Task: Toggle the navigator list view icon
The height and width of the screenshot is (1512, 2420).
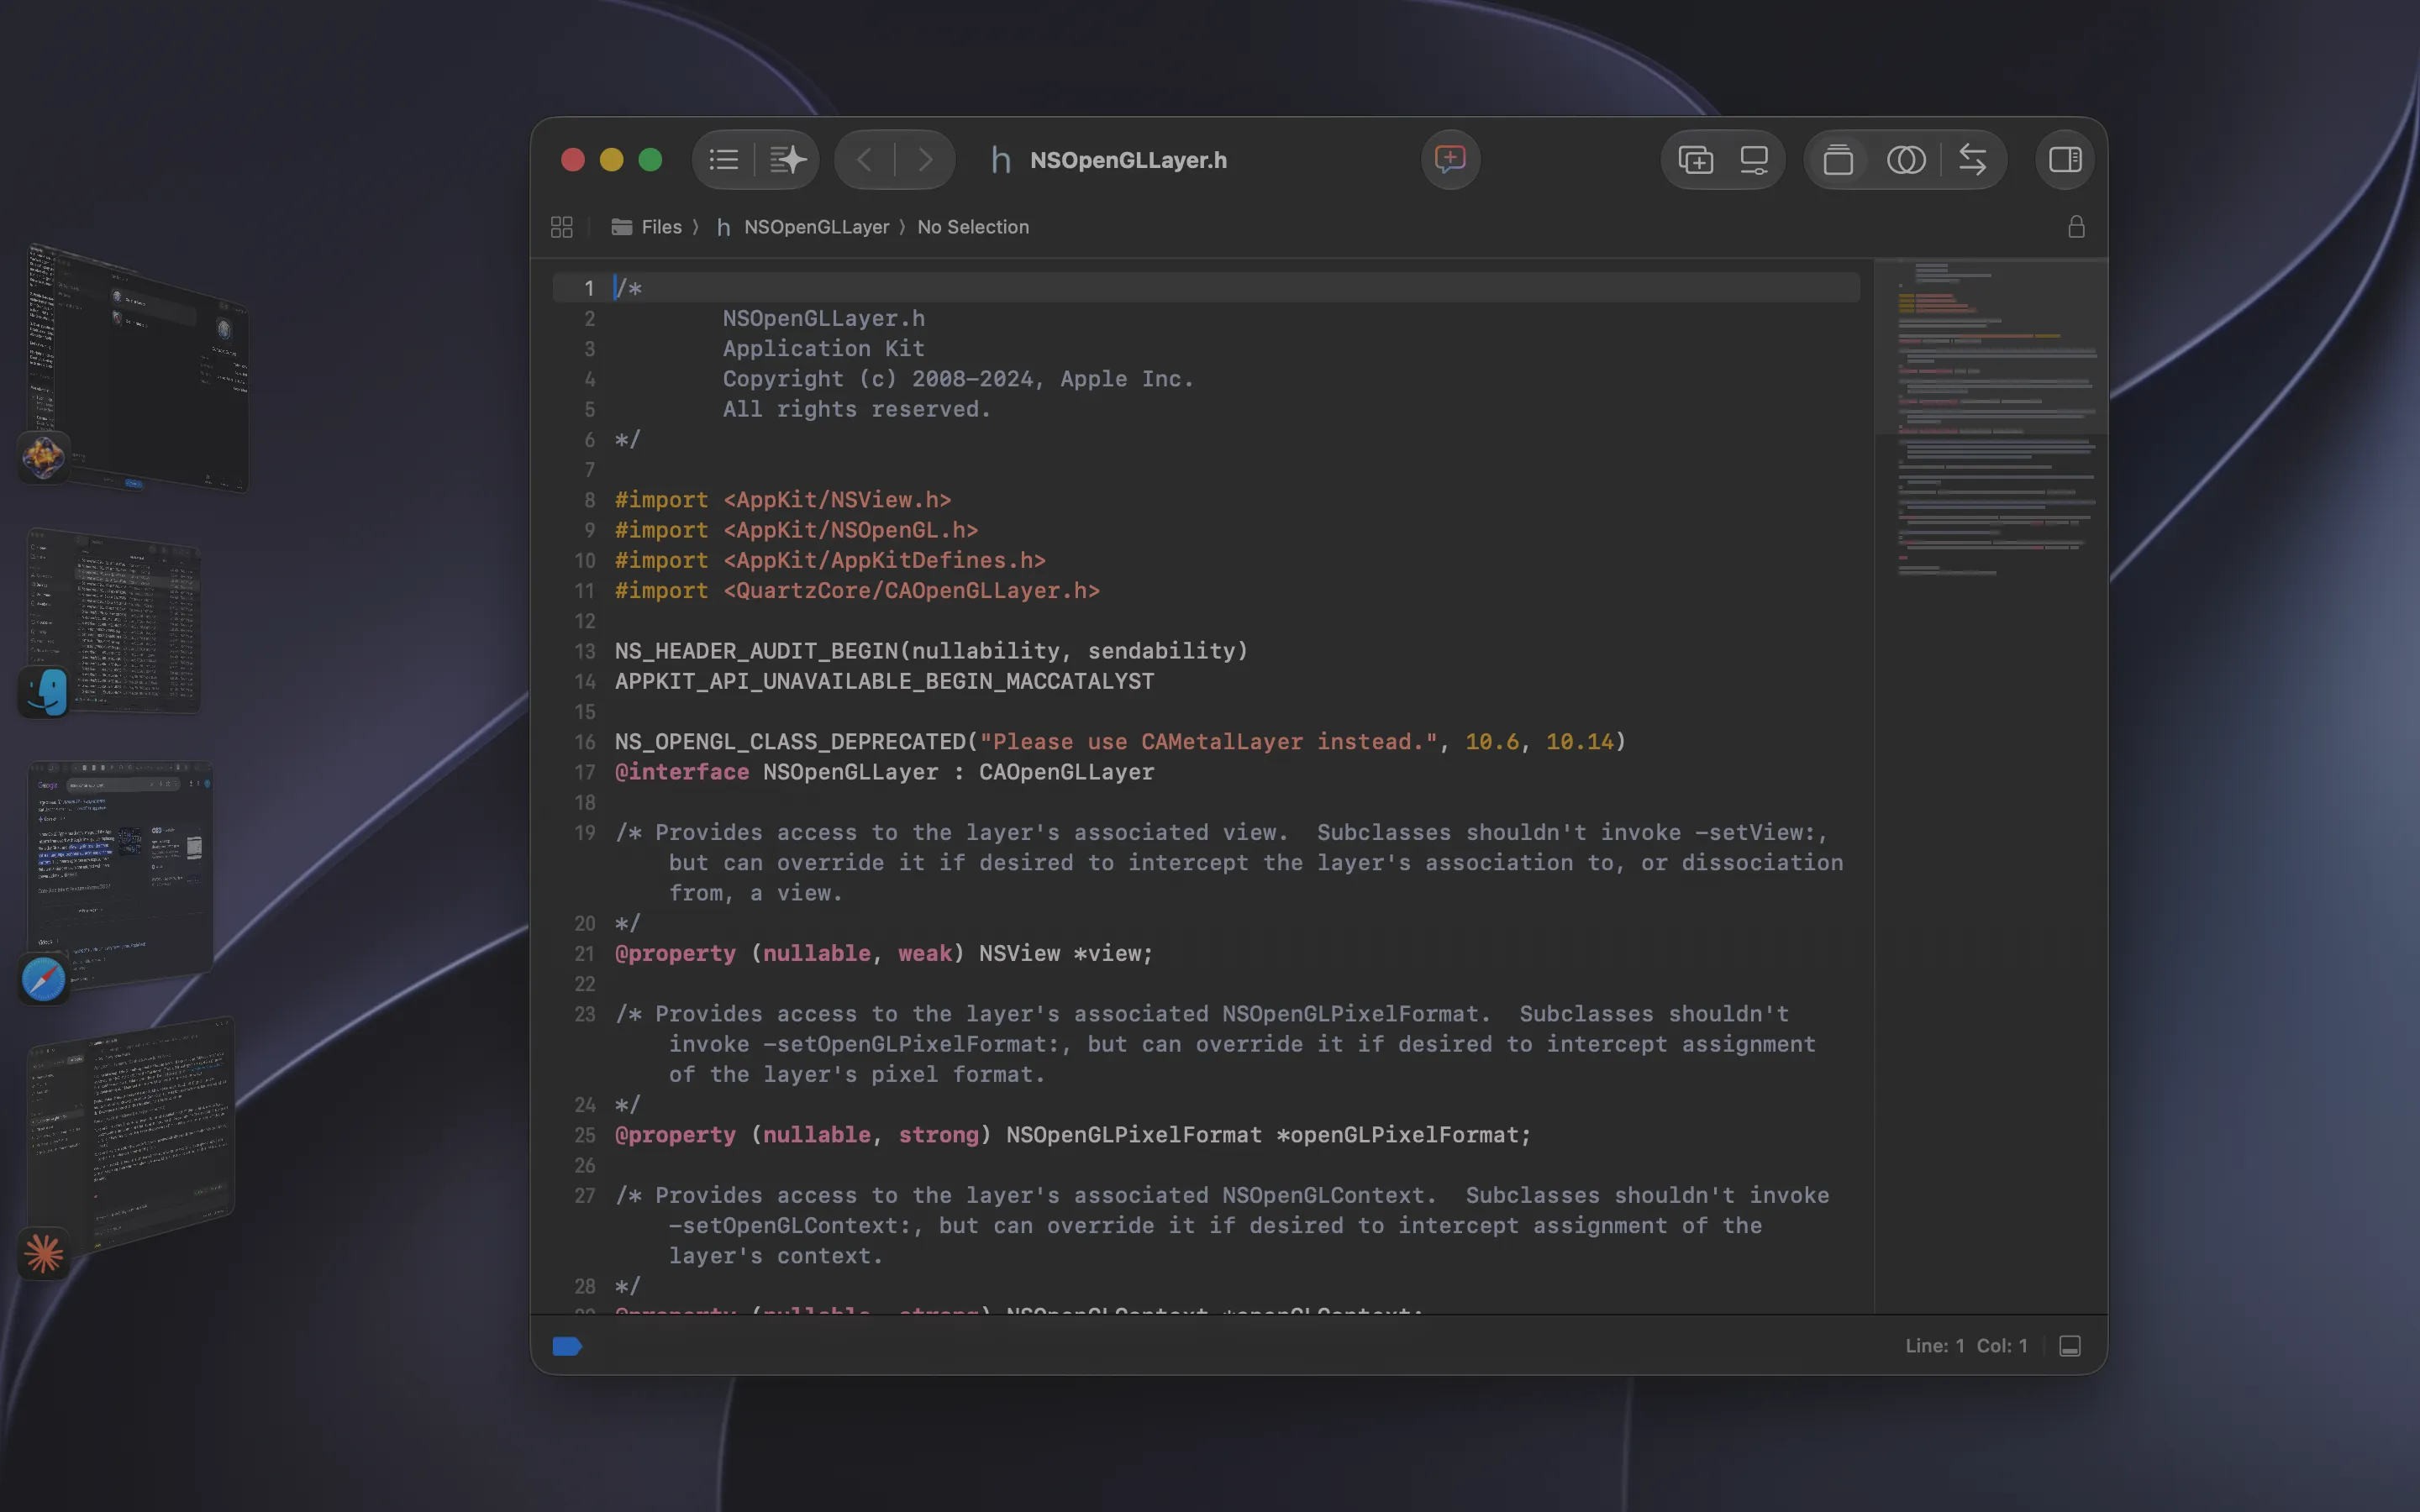Action: (724, 160)
